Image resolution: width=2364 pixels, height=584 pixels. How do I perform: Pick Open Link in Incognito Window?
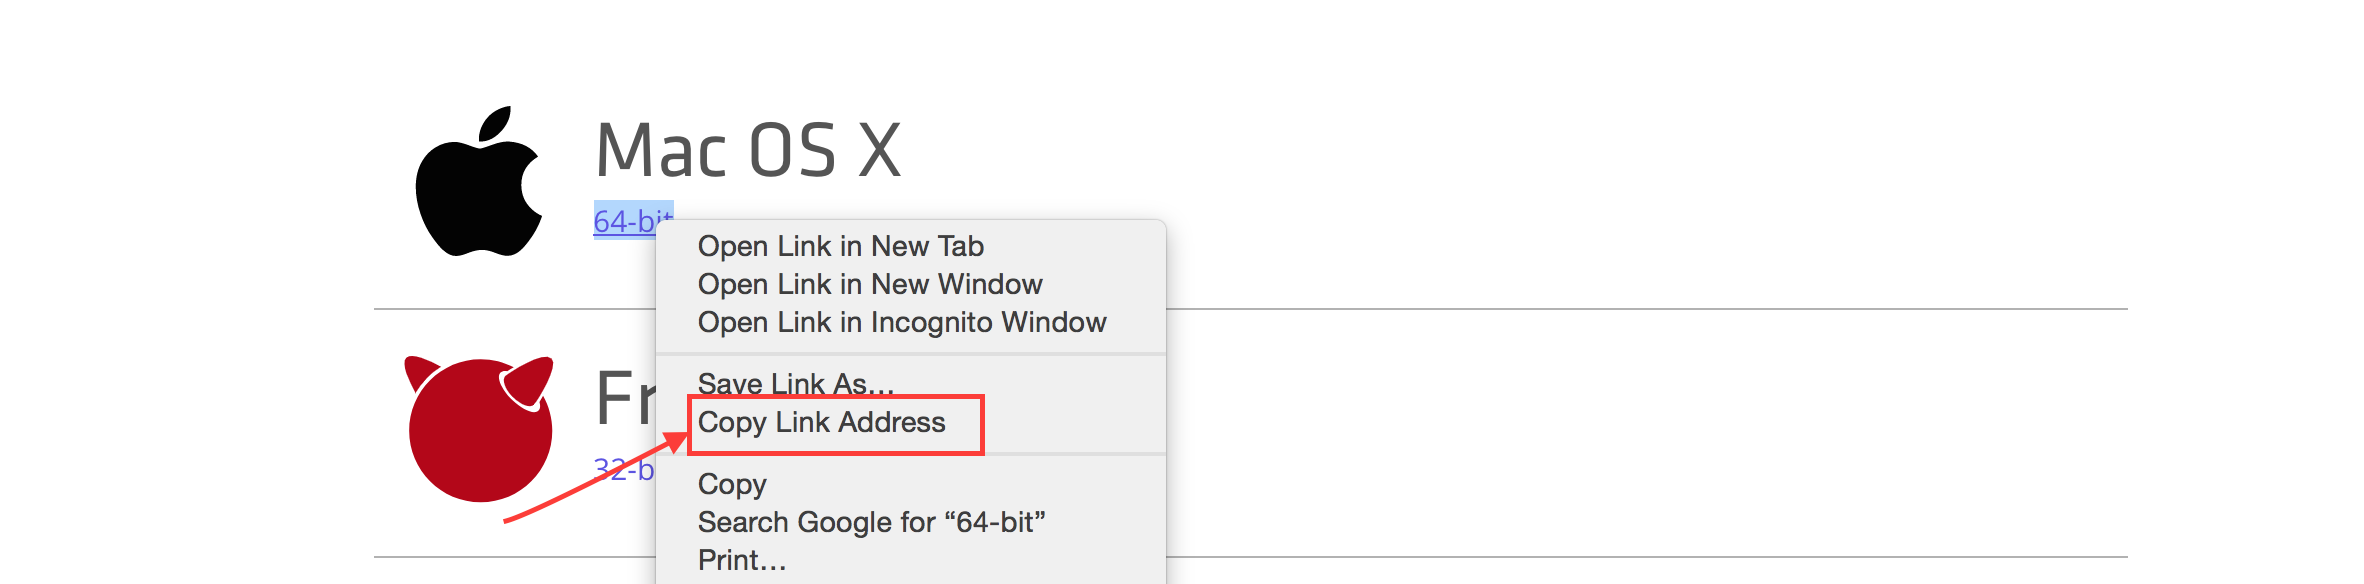(902, 322)
